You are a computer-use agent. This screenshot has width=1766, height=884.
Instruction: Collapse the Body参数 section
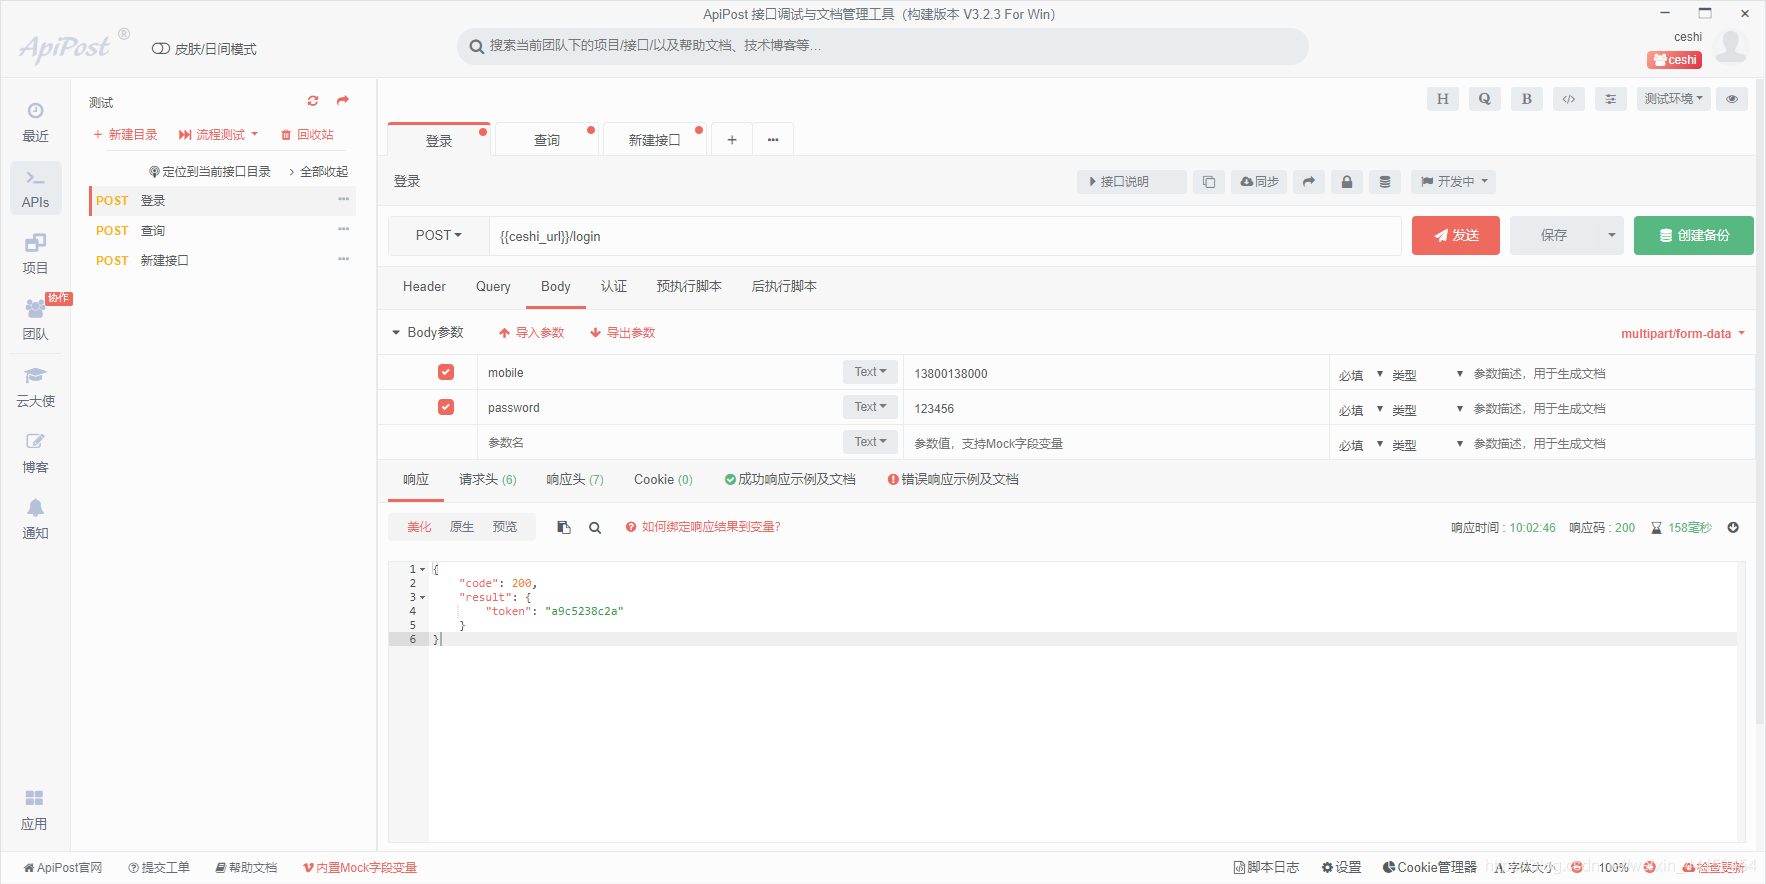tap(396, 332)
